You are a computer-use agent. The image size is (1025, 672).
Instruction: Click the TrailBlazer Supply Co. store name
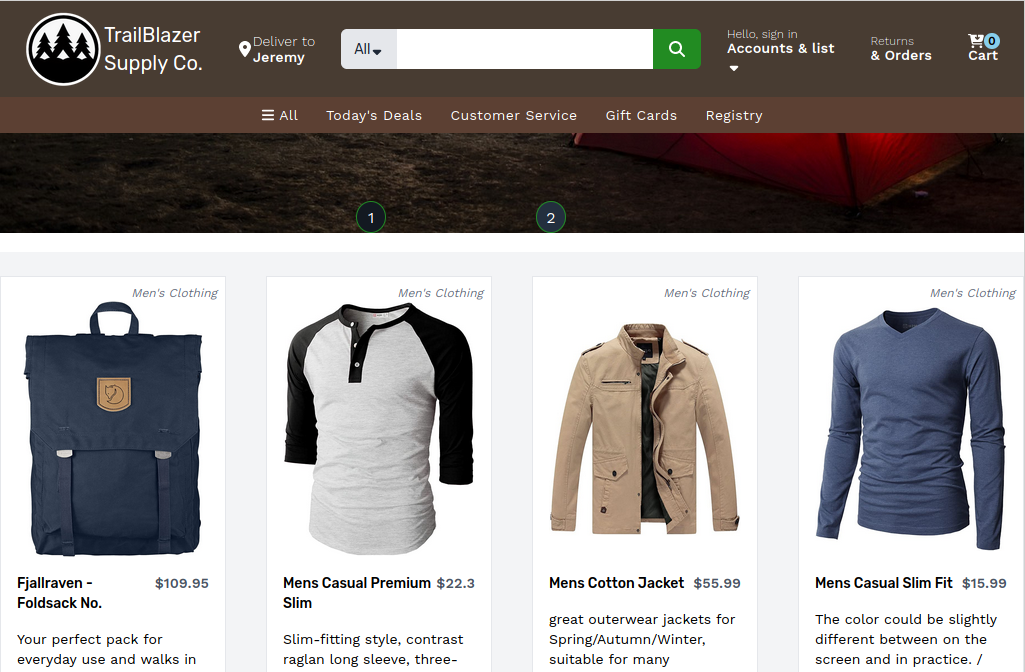[154, 49]
